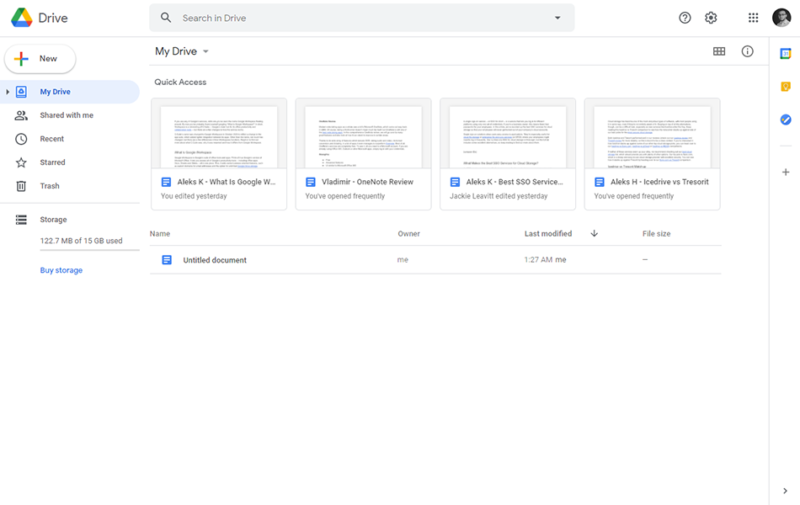Image resolution: width=800 pixels, height=505 pixels.
Task: Click the 1:27 AM me modified cell
Action: 545,260
